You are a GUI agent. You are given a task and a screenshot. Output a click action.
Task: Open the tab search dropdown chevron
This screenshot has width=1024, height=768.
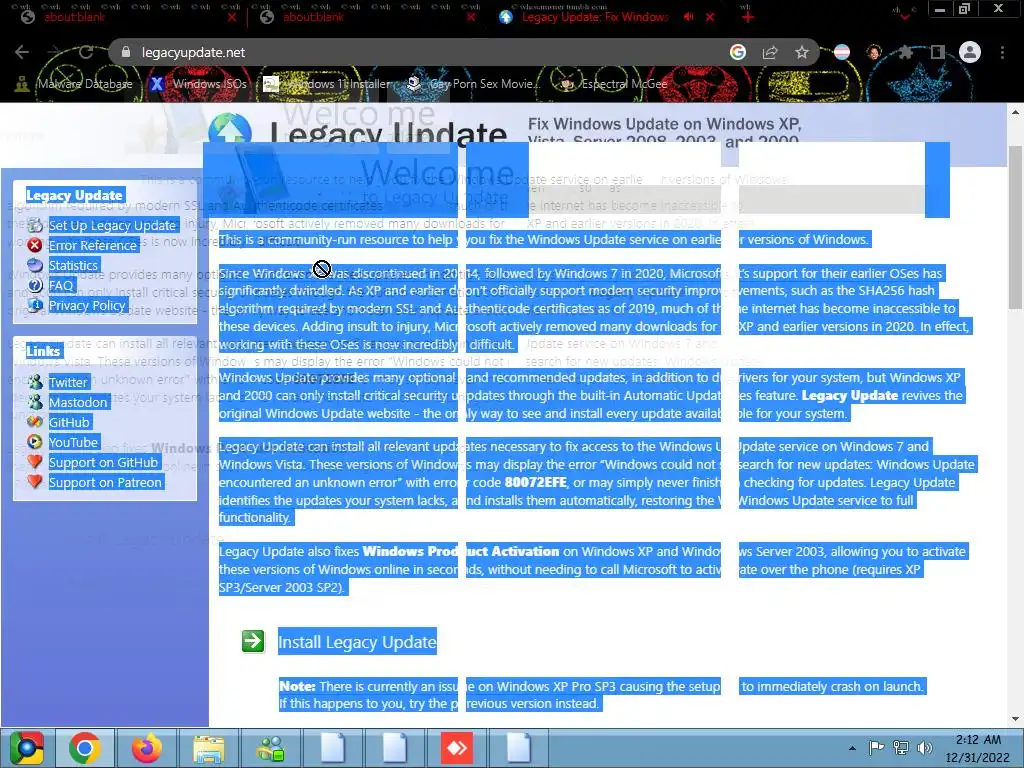pyautogui.click(x=904, y=17)
